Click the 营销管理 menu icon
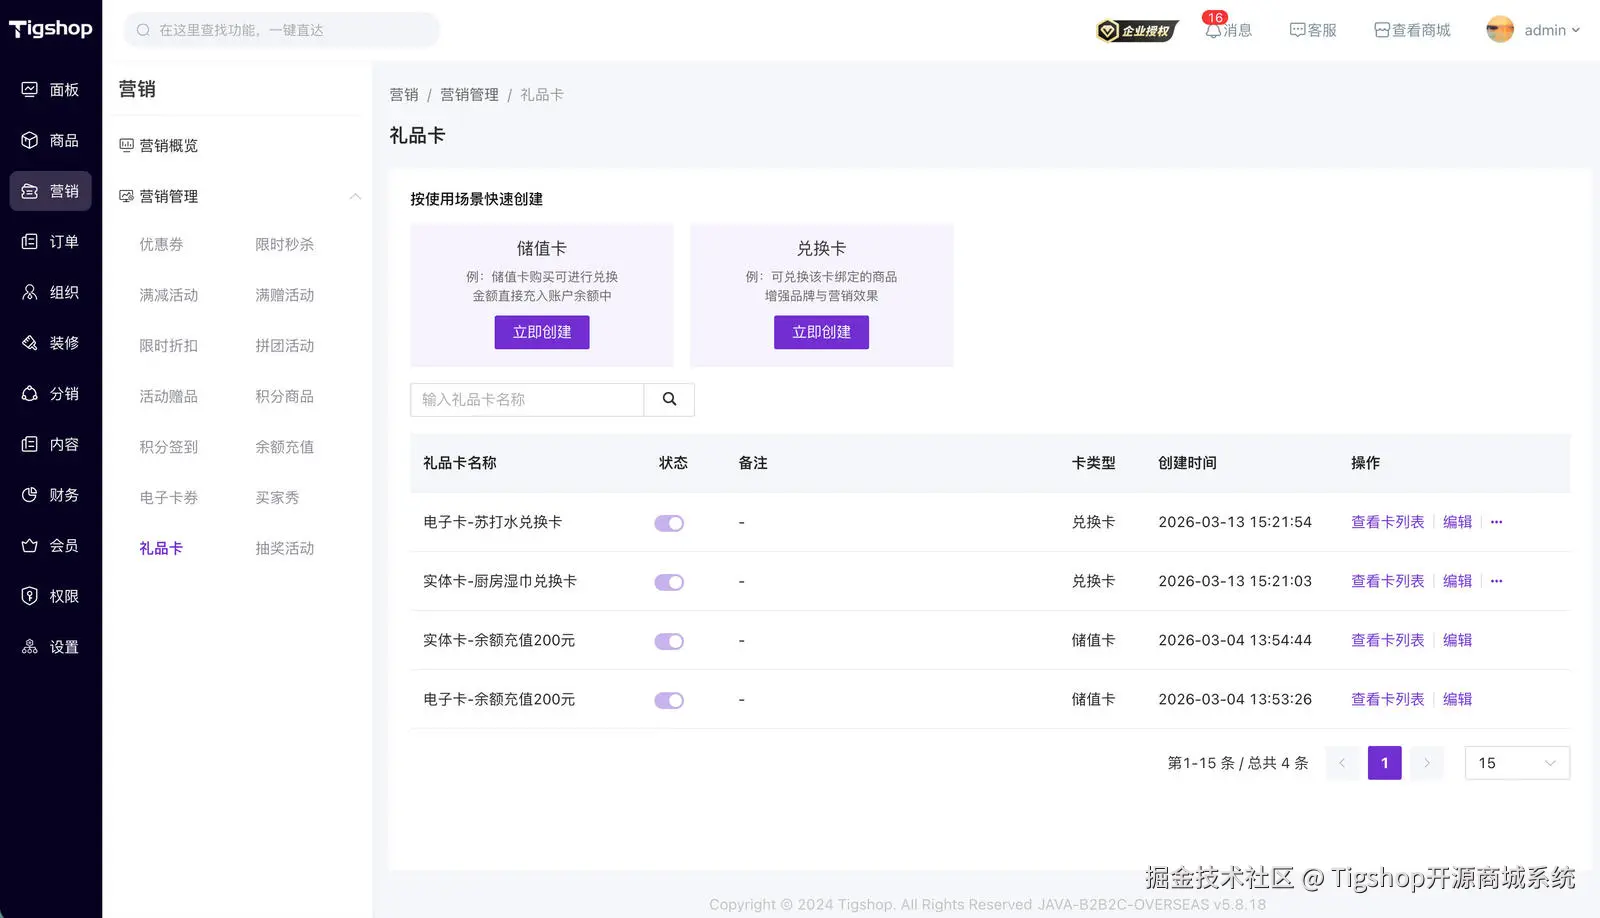Screen dimensions: 1600x918 [x=126, y=196]
